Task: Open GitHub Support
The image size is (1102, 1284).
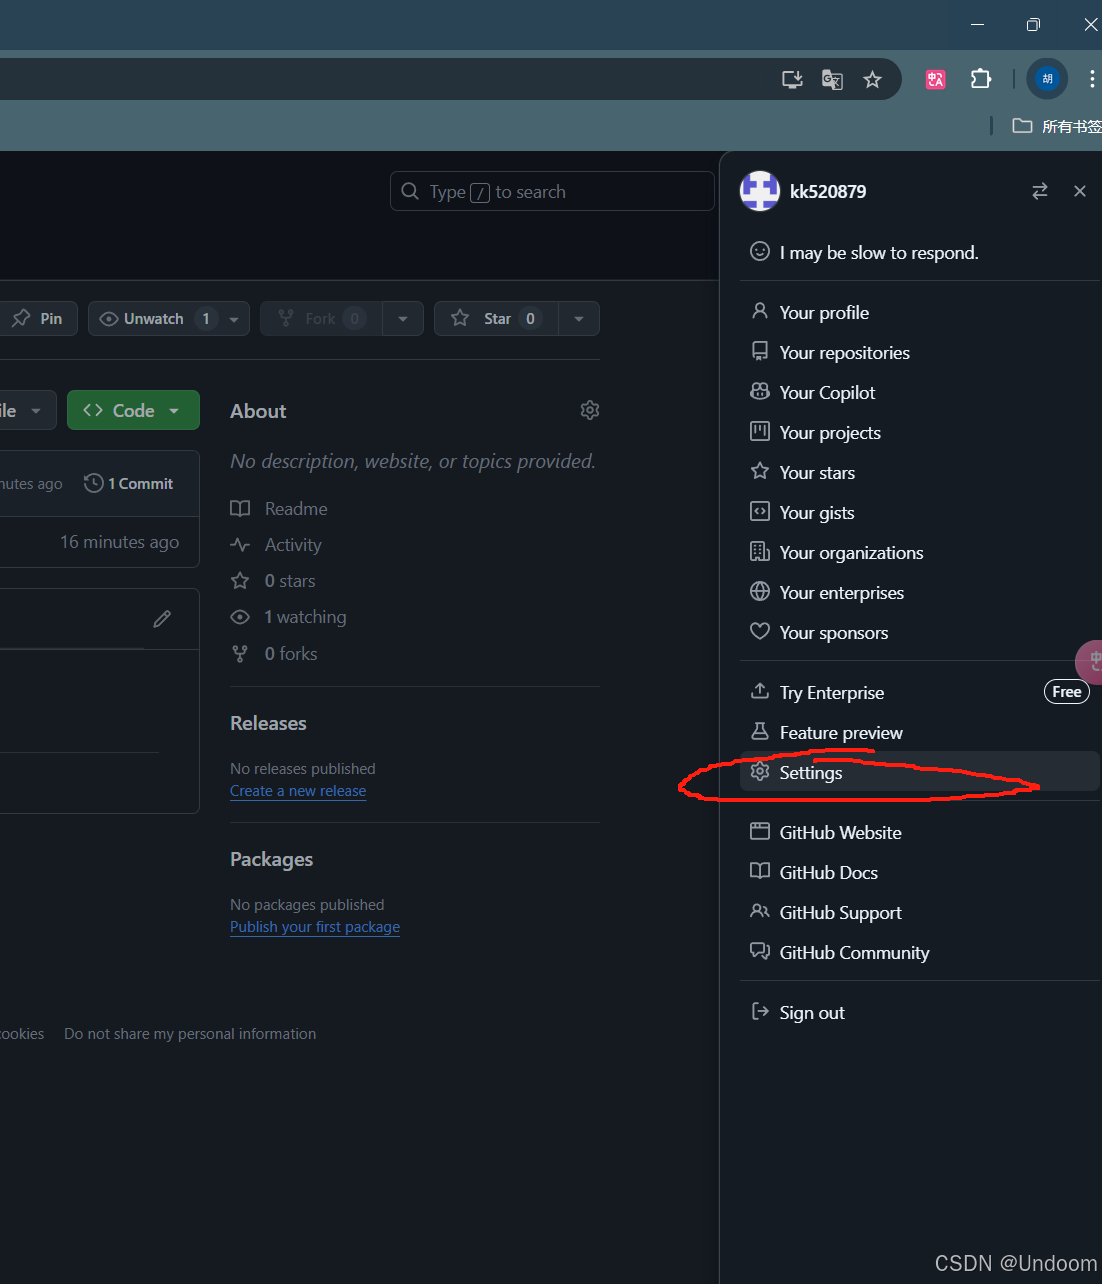Action: [919, 912]
